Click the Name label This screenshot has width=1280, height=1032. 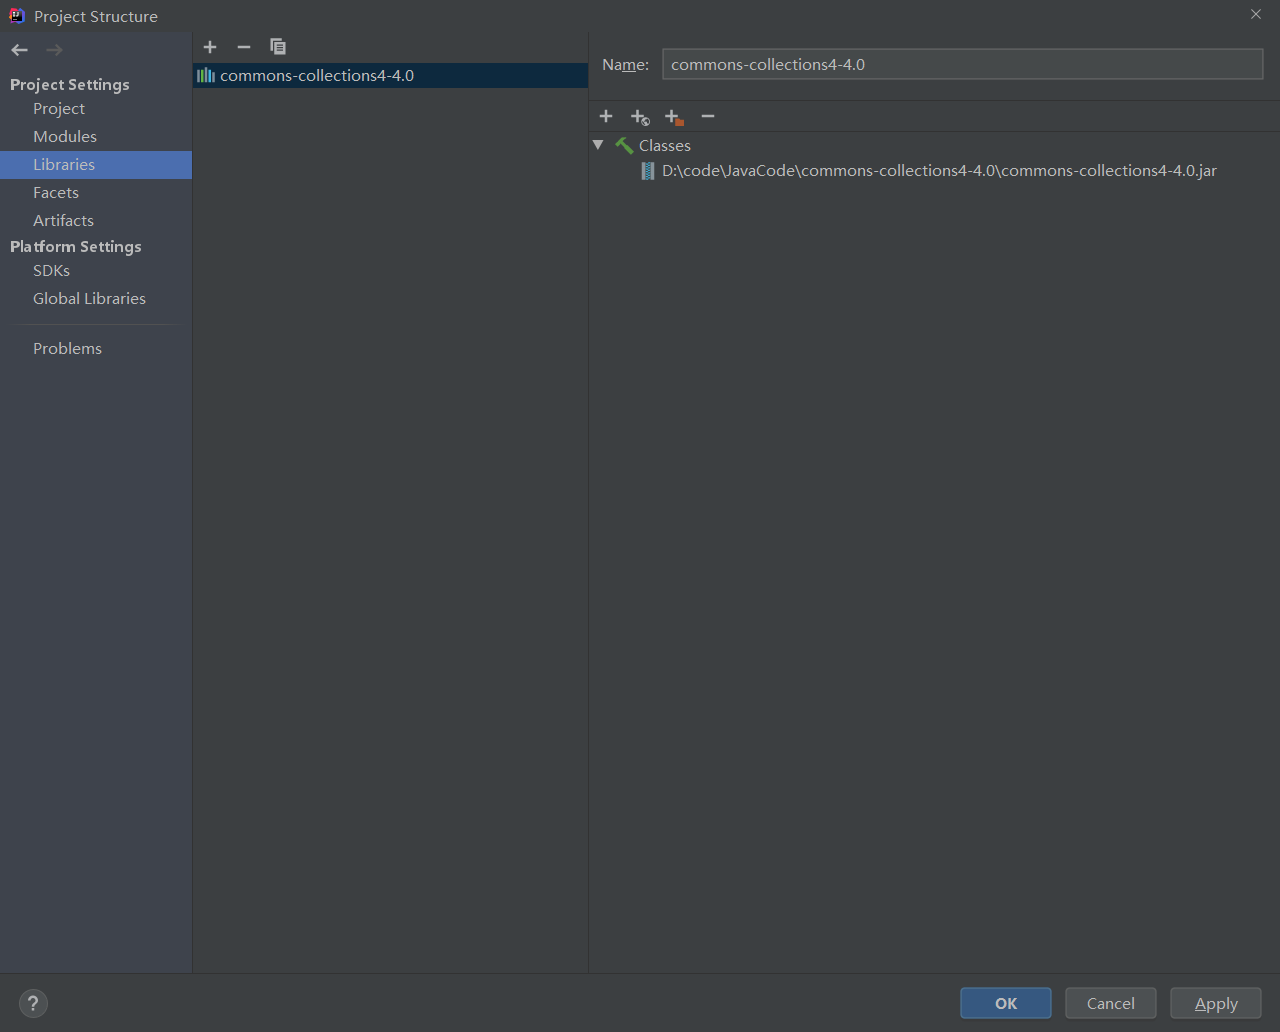tap(625, 64)
